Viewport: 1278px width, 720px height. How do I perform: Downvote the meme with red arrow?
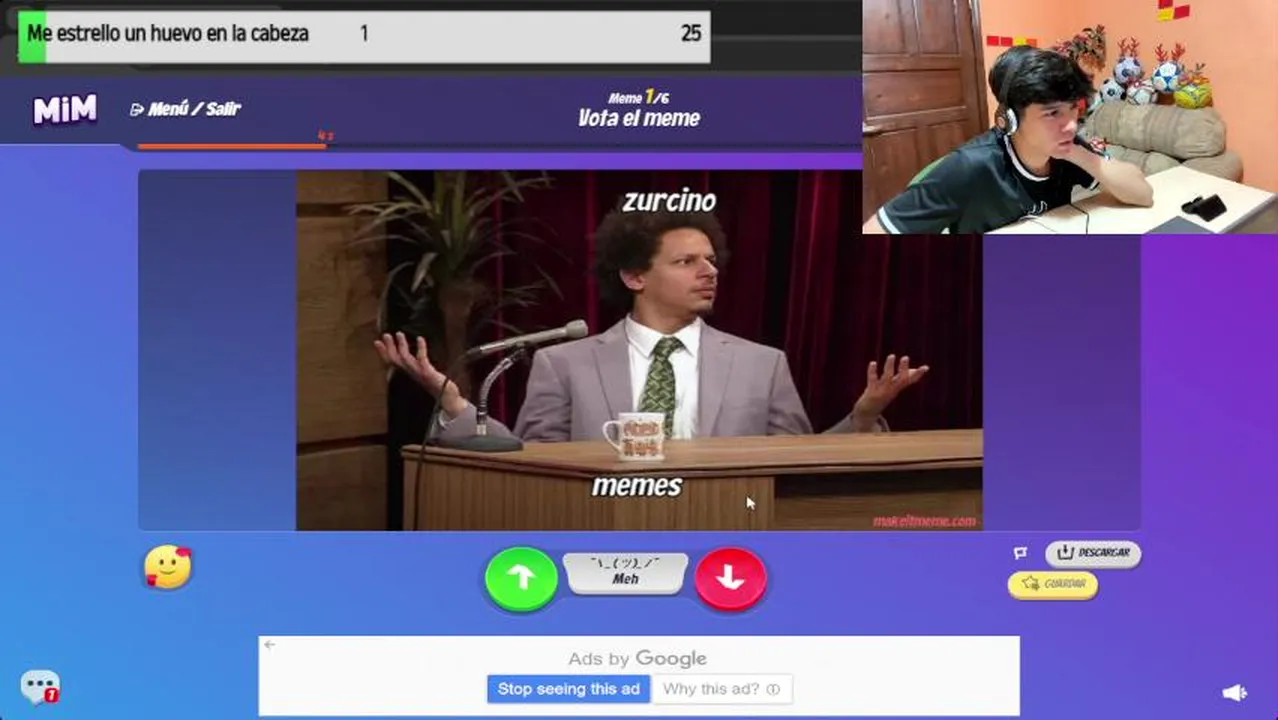[730, 578]
